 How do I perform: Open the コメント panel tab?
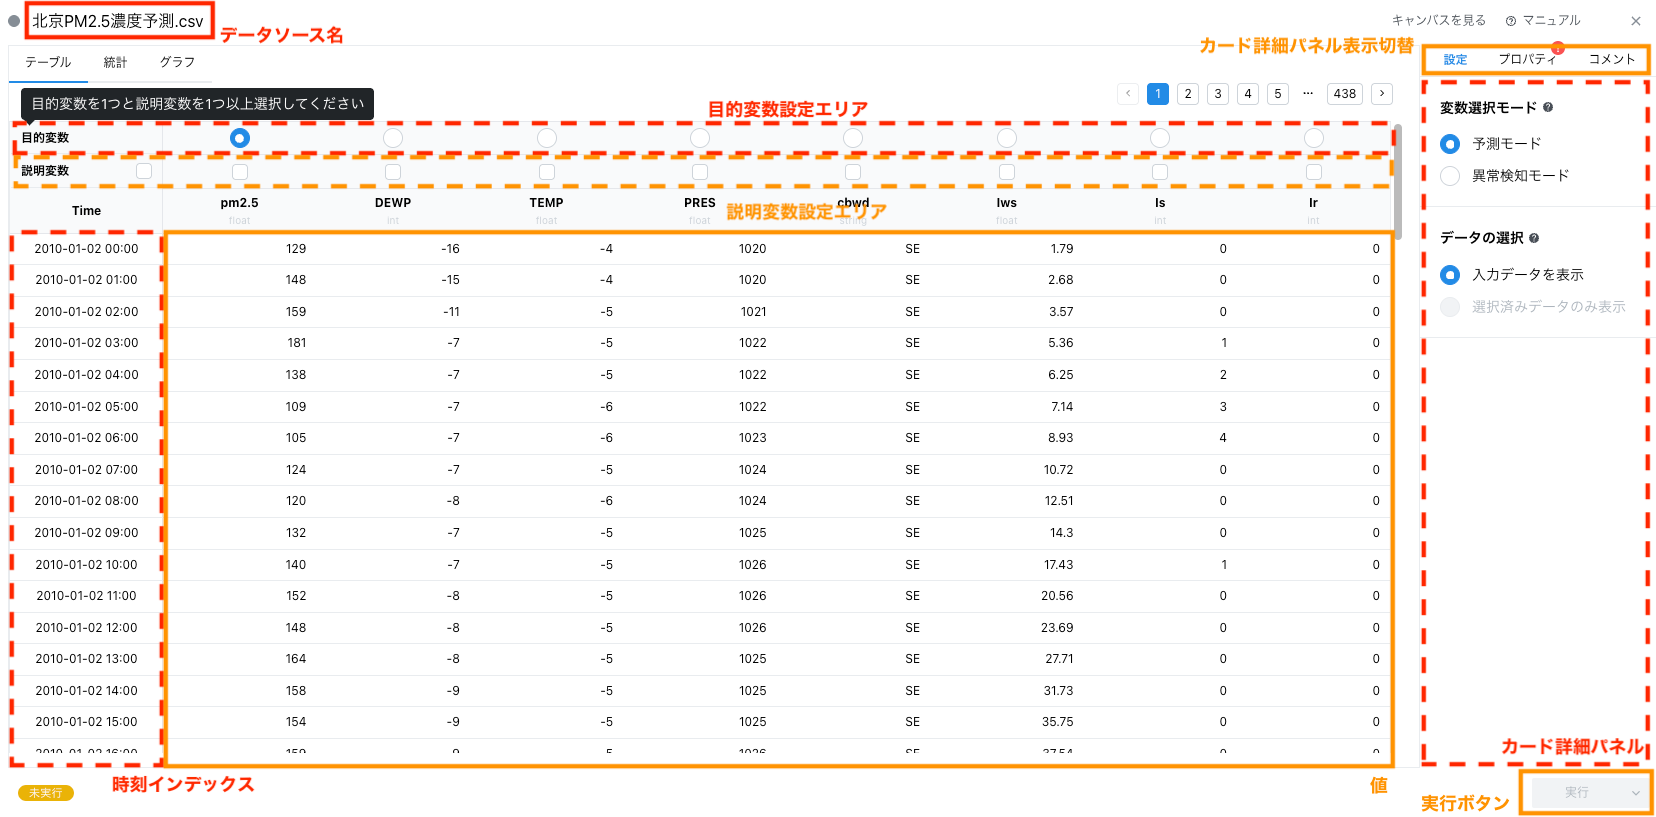click(1612, 59)
